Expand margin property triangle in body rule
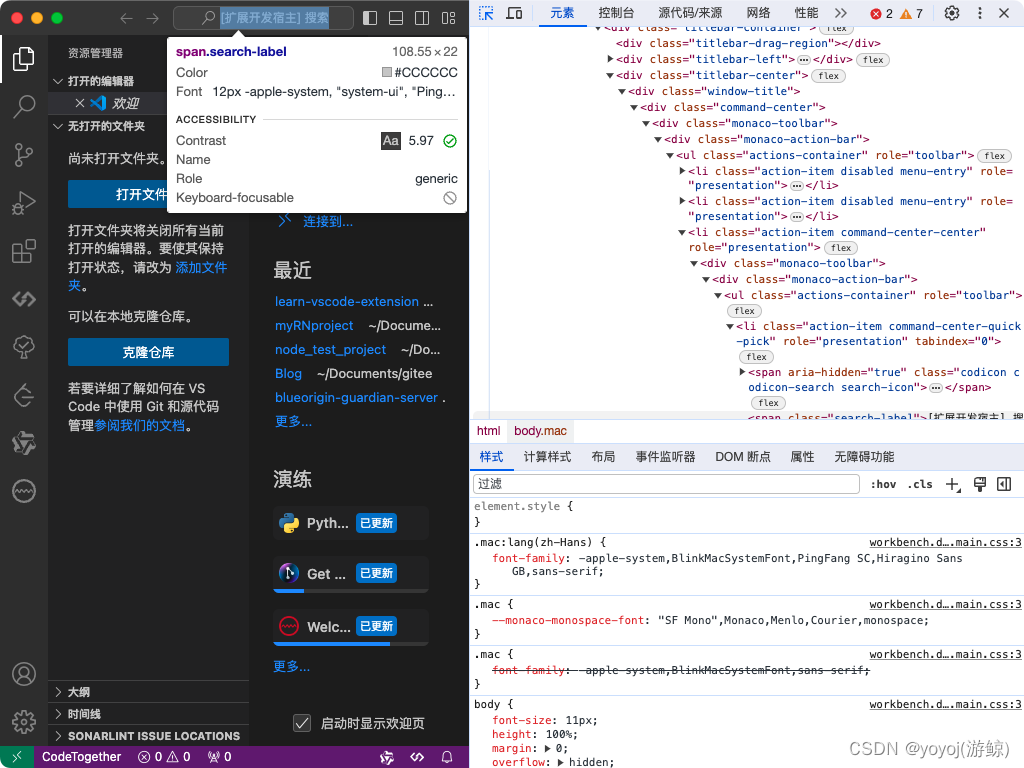Screen dimensions: 1024x768 549,748
